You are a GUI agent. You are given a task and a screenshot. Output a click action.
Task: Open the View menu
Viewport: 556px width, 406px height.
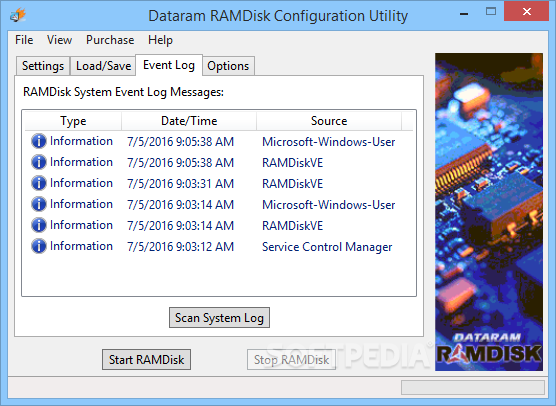click(59, 40)
